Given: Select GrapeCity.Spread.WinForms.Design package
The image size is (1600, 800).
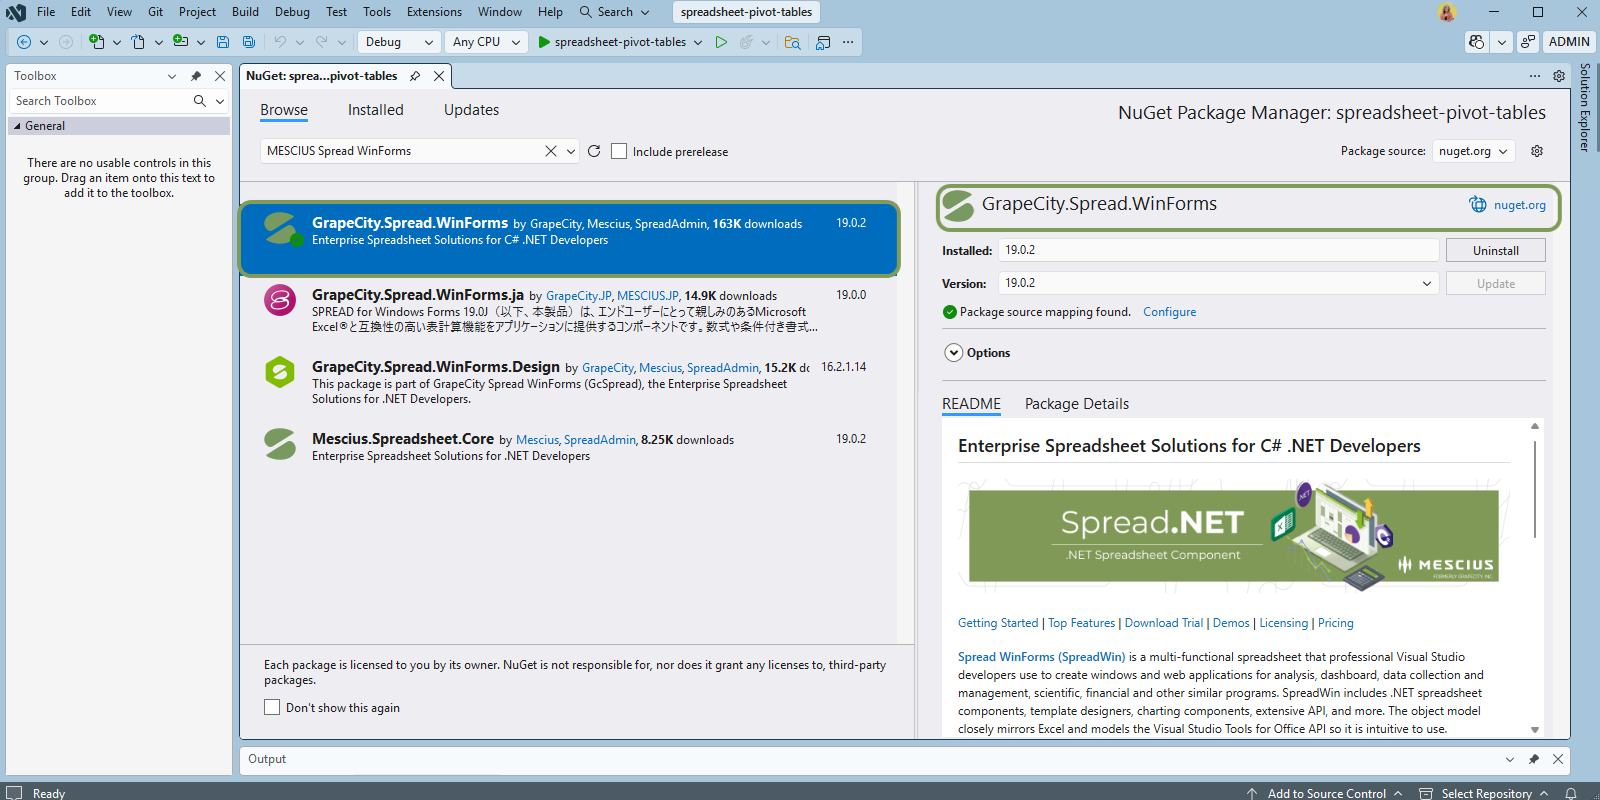Looking at the screenshot, I should tap(569, 383).
